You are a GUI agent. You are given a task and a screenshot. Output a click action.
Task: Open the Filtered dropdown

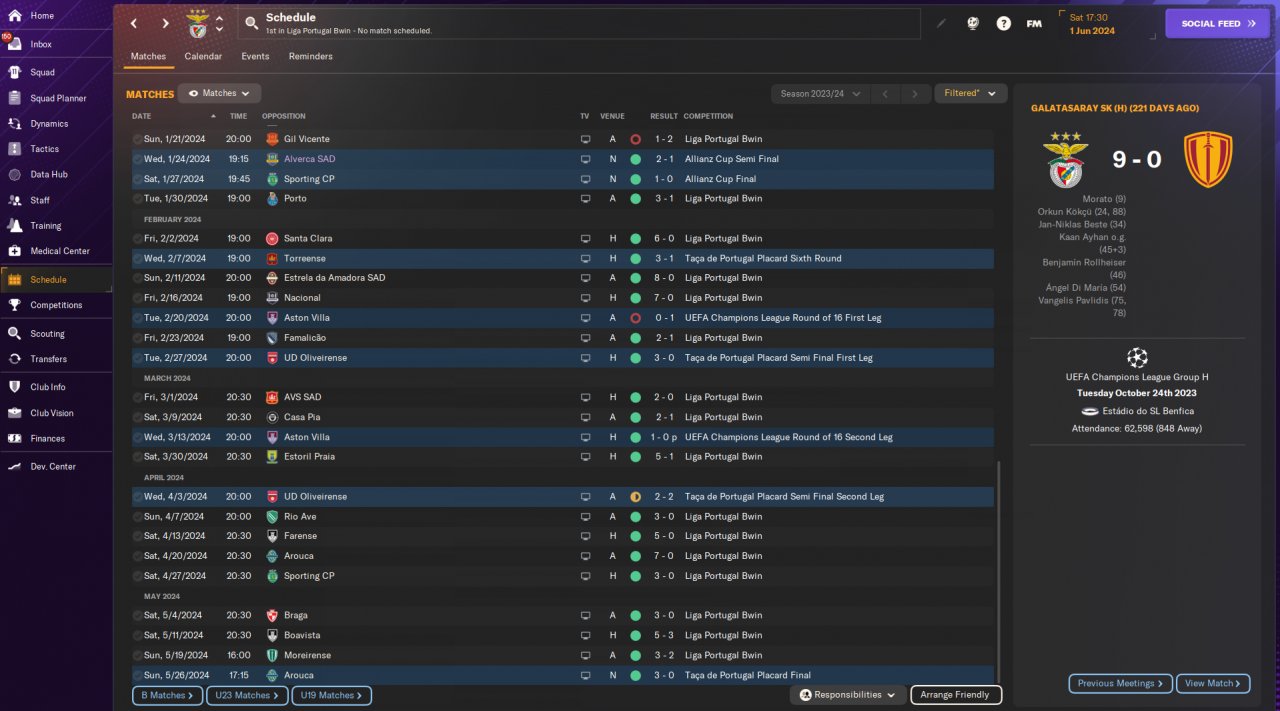coord(970,93)
